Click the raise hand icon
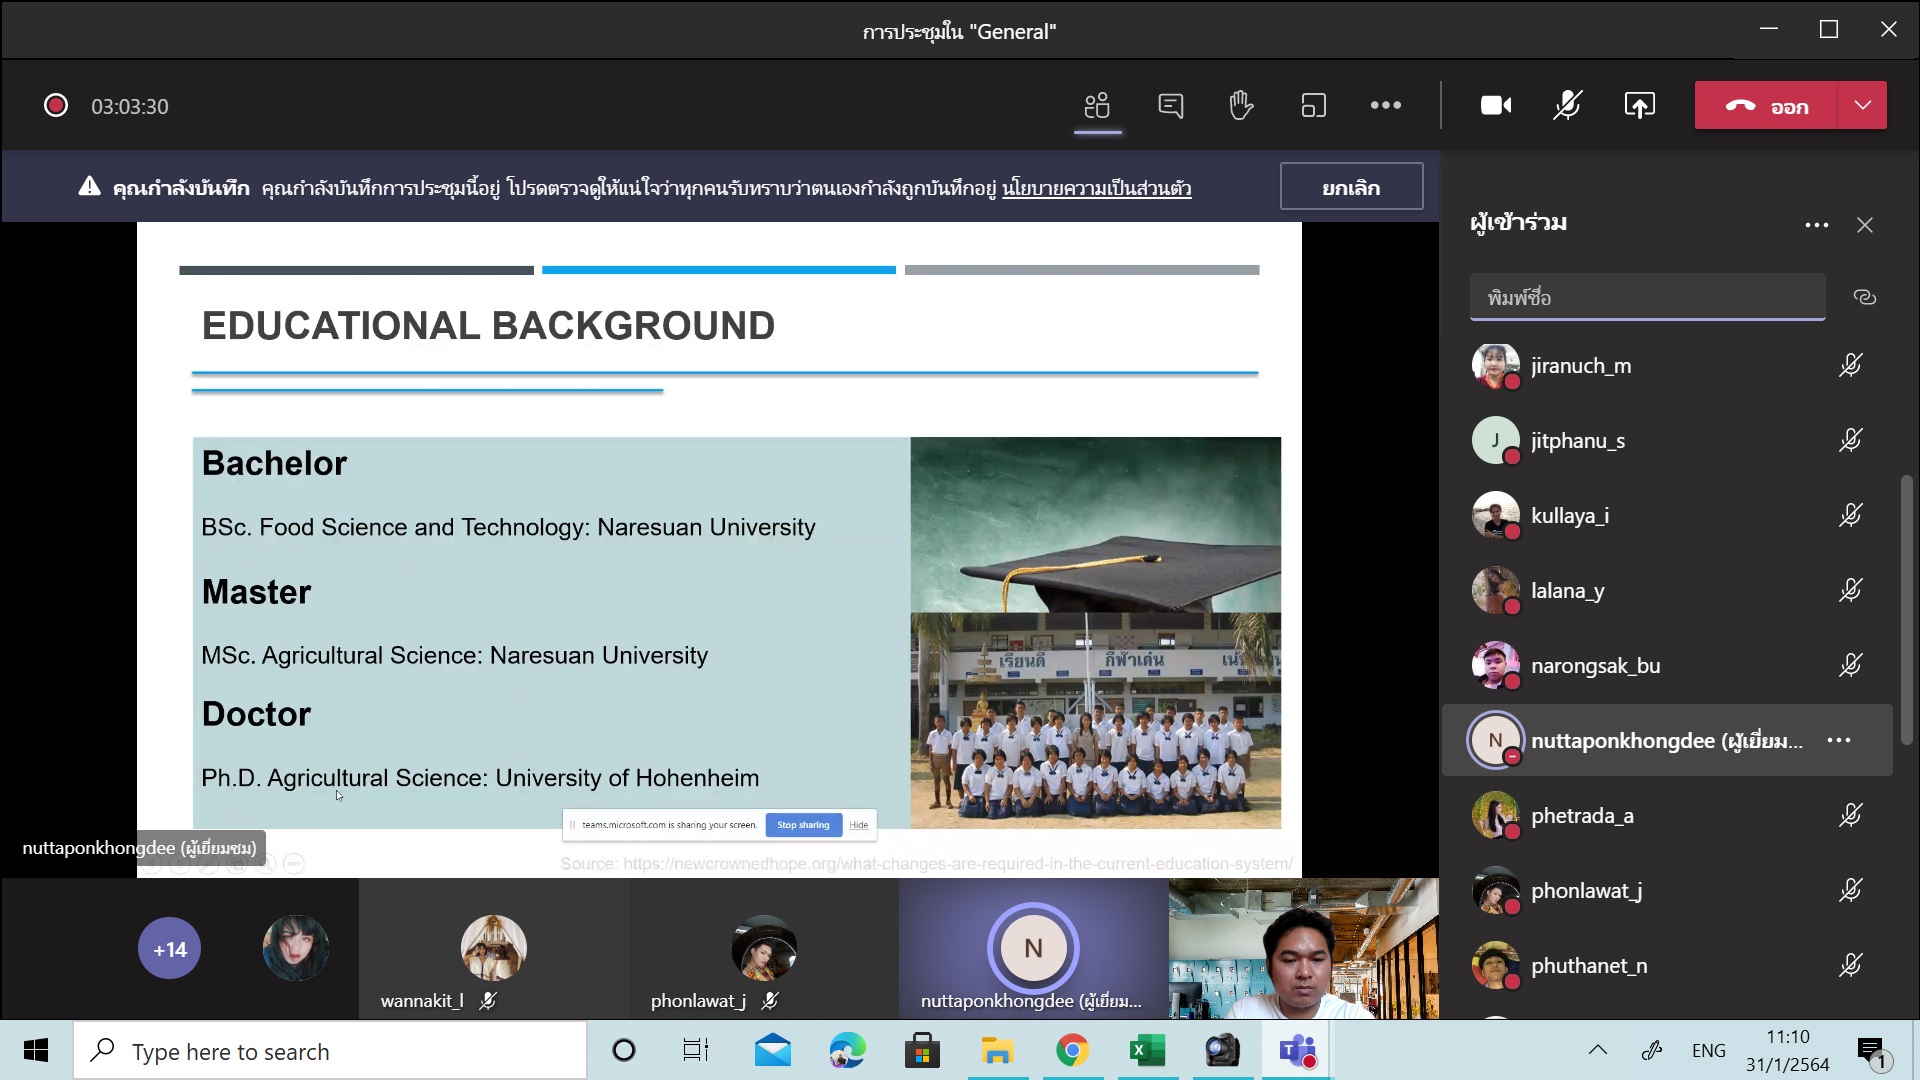Image resolution: width=1920 pixels, height=1080 pixels. point(1241,105)
